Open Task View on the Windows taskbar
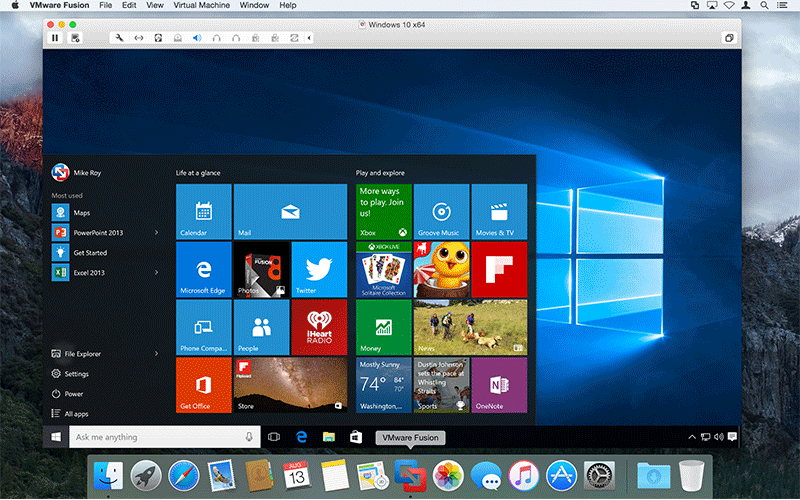Screen dimensions: 800x500 (274, 437)
